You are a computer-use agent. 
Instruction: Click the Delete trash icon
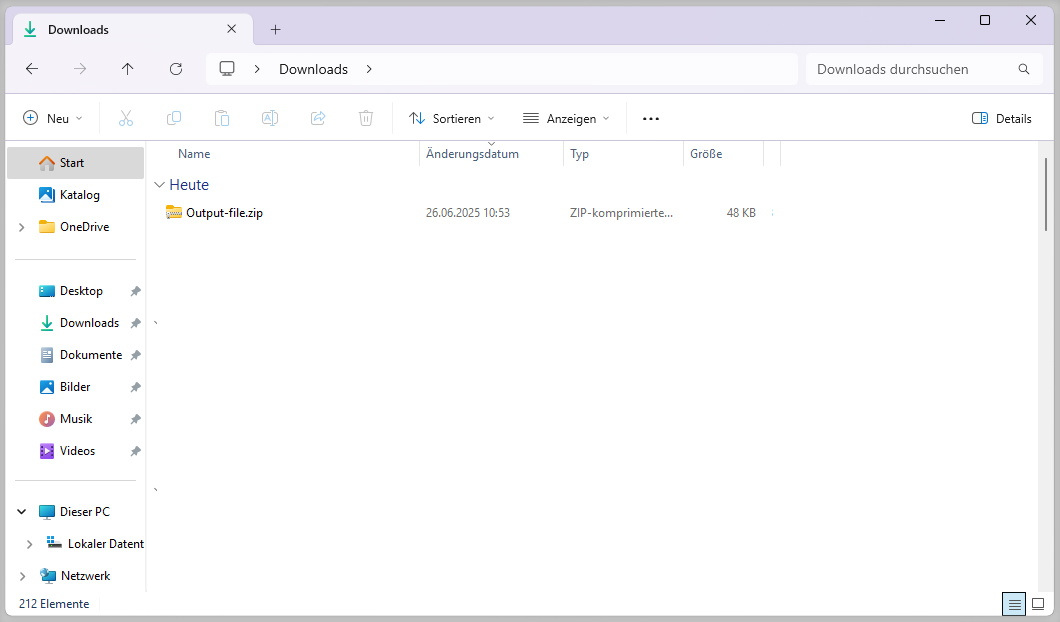tap(366, 118)
